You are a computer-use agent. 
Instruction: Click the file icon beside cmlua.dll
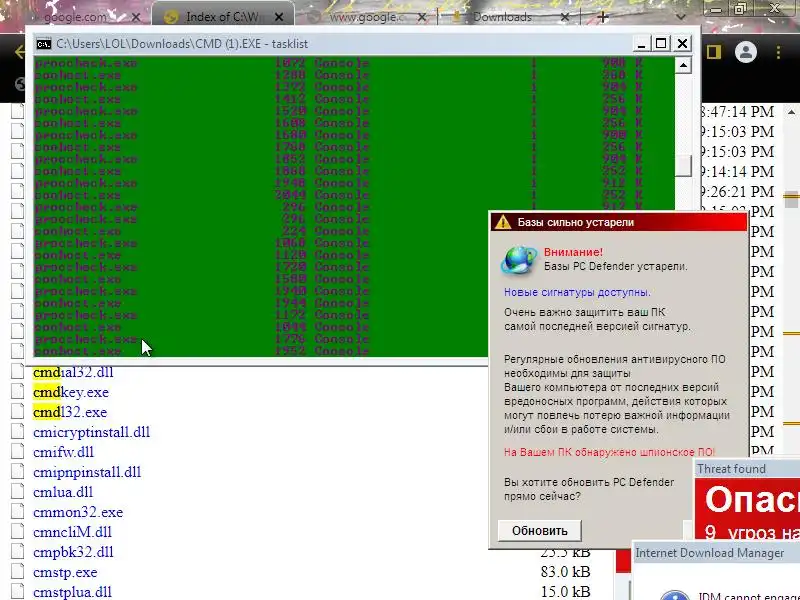(17, 491)
